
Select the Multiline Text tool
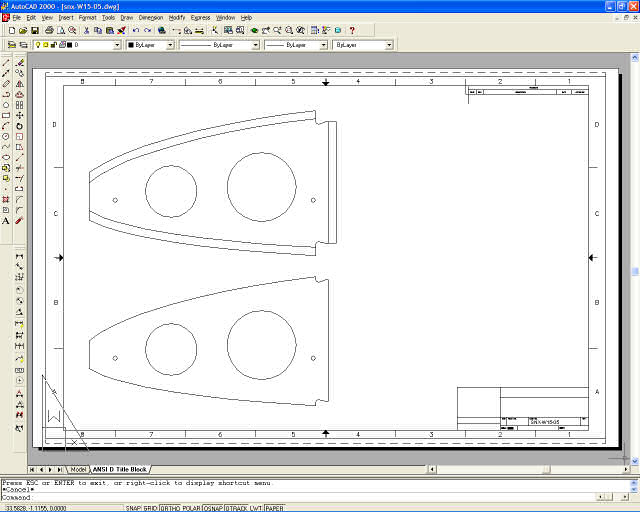pos(6,221)
